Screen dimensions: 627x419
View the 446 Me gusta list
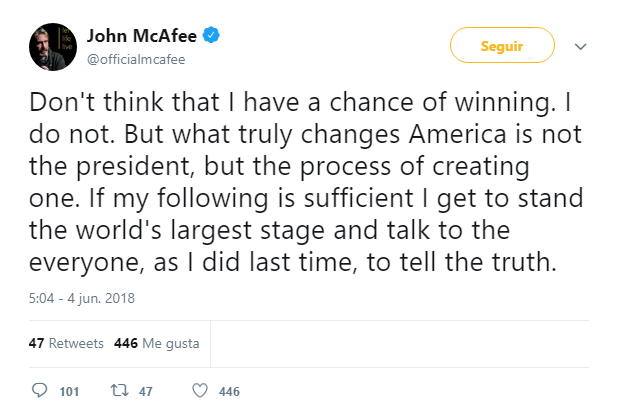(157, 343)
